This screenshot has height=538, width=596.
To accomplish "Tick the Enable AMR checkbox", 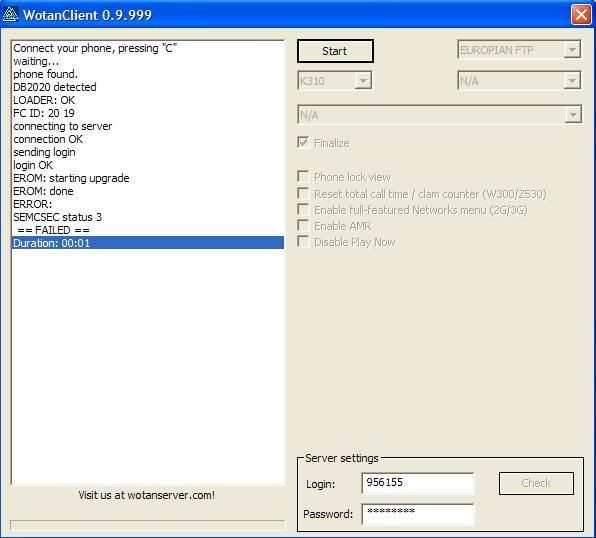I will (x=303, y=225).
